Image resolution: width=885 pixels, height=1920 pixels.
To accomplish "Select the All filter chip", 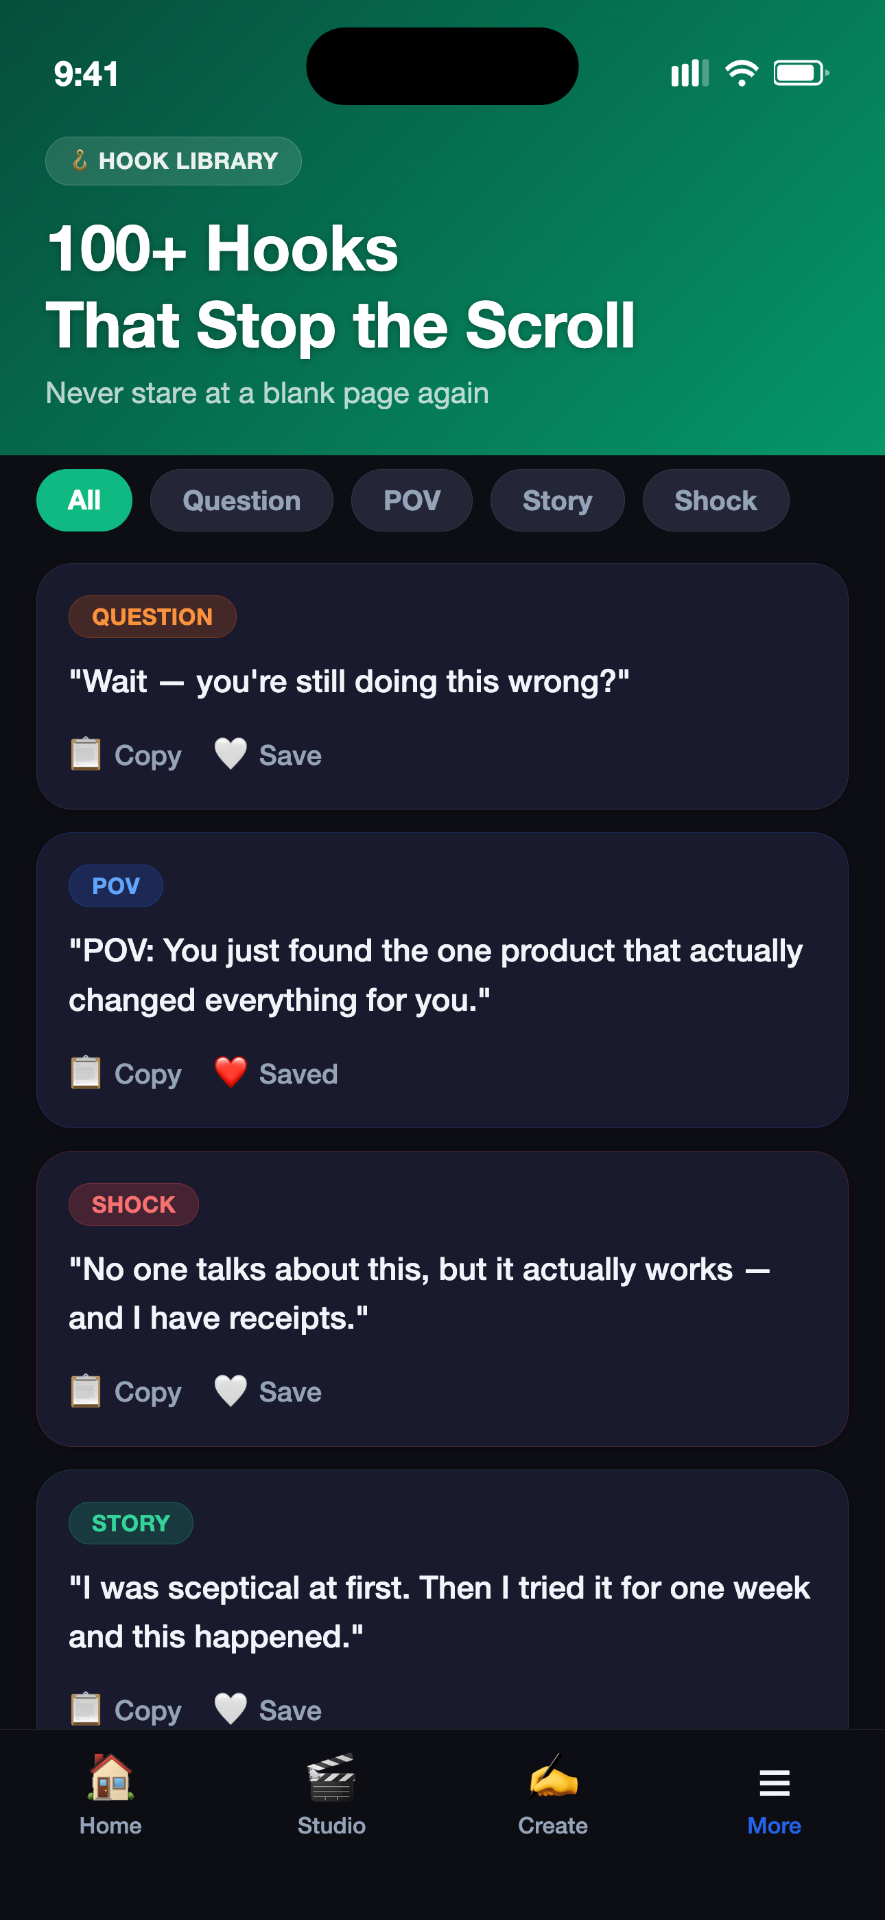I will coord(85,500).
